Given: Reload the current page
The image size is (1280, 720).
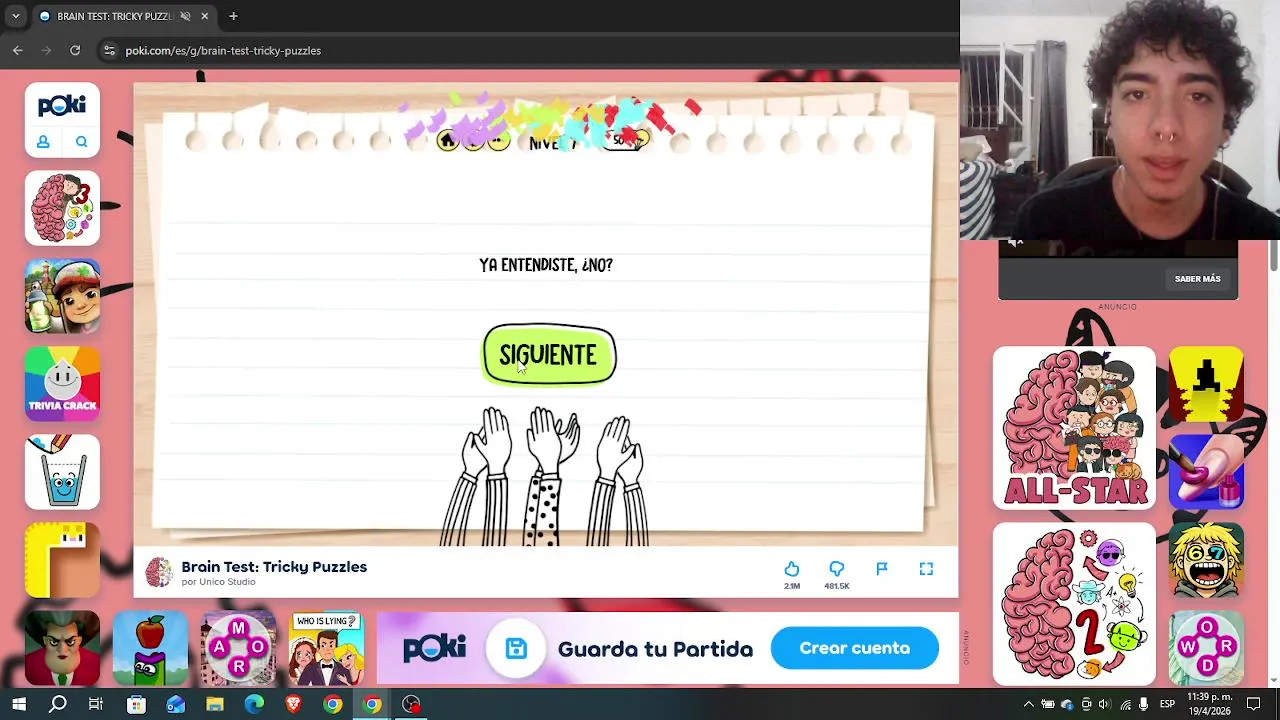Looking at the screenshot, I should pos(75,50).
